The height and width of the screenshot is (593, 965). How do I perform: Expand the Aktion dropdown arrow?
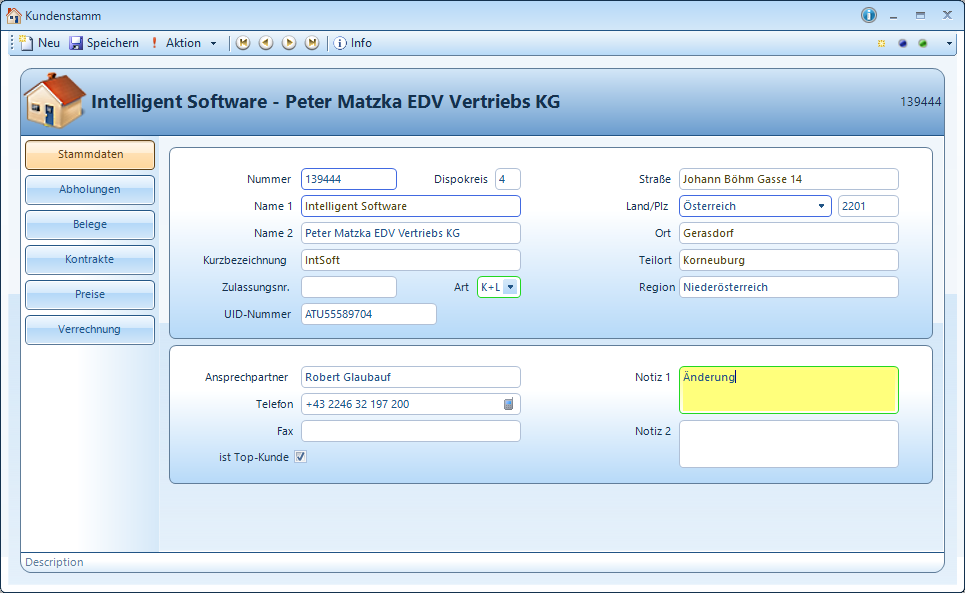214,43
